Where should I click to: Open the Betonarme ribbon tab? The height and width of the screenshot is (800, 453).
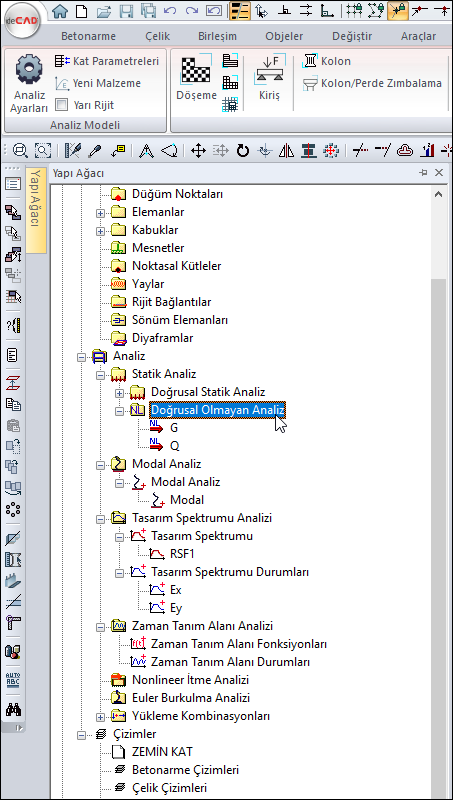(x=88, y=36)
